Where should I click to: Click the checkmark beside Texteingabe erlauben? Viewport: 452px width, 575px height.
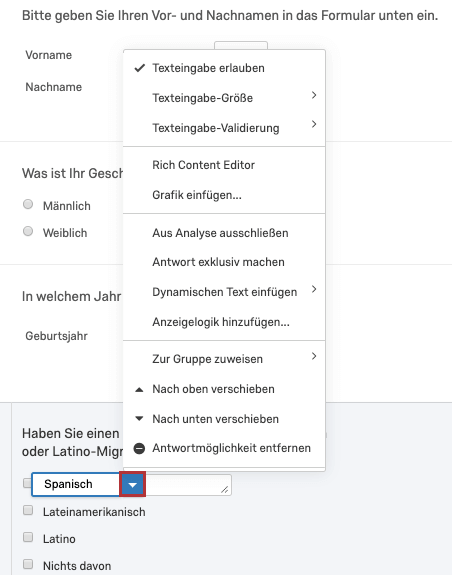pyautogui.click(x=140, y=68)
